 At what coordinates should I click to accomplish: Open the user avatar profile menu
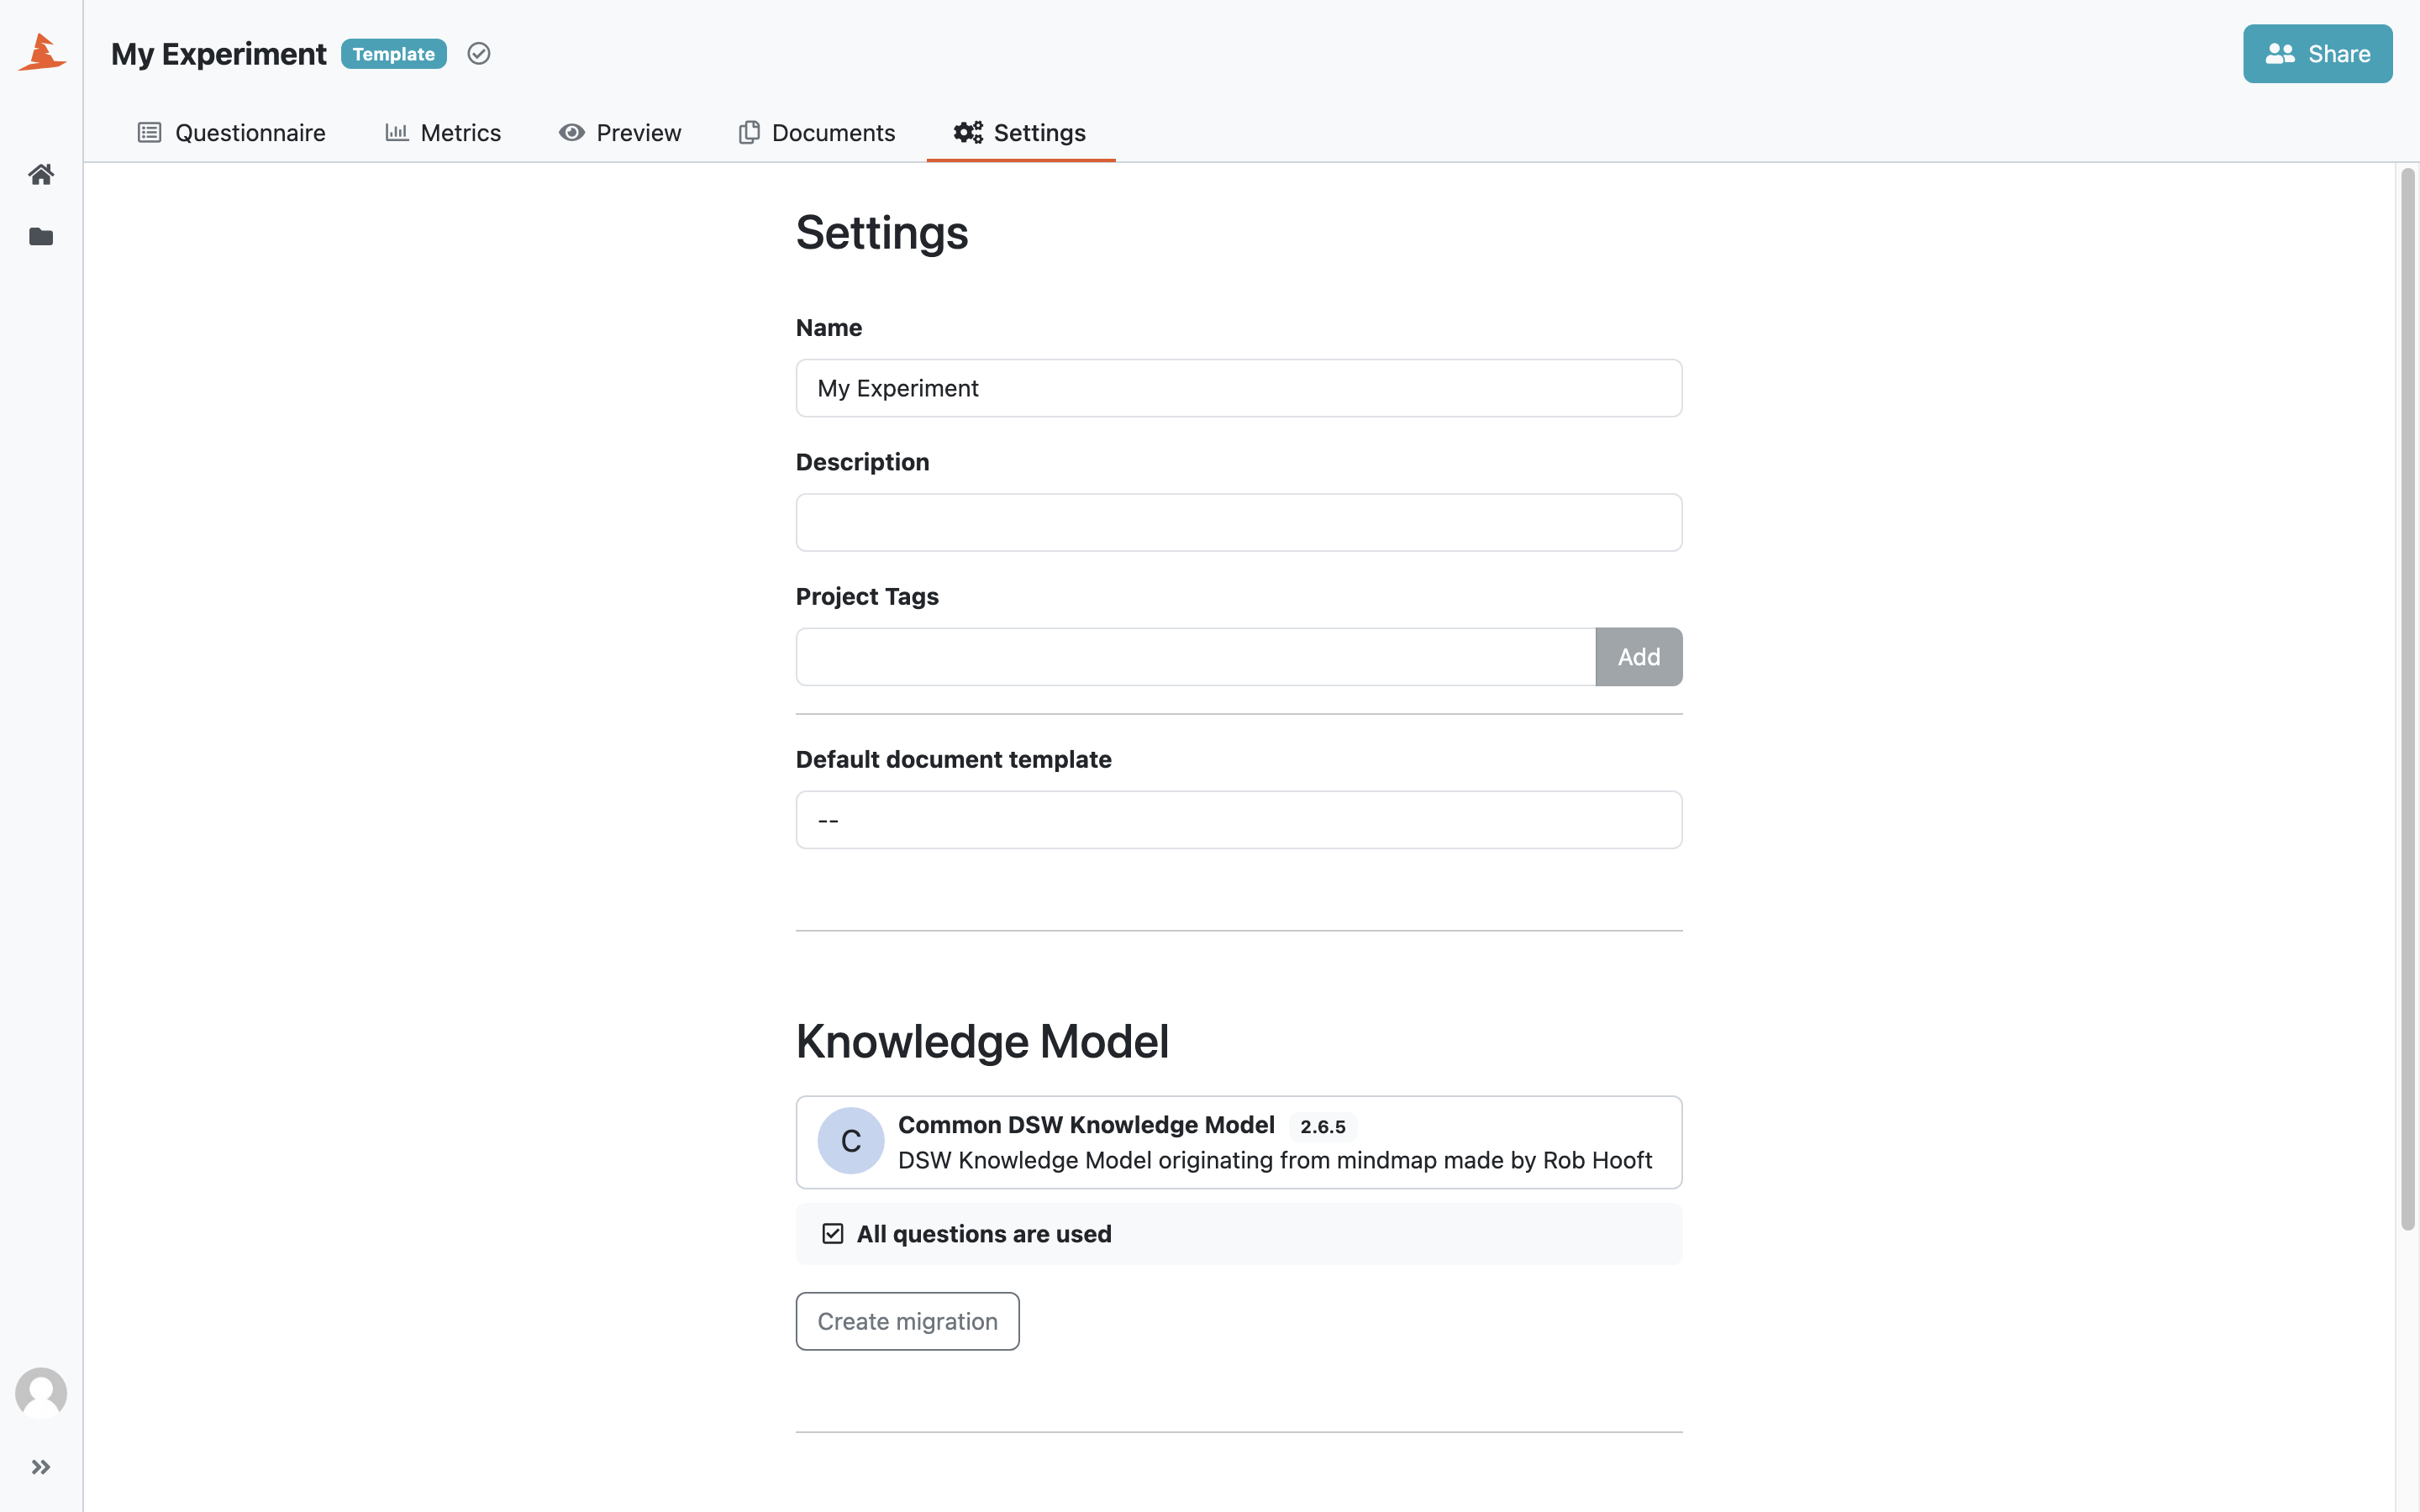(x=41, y=1393)
